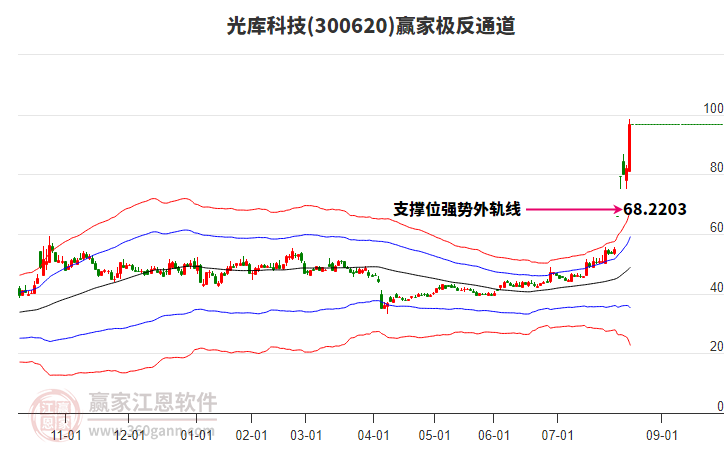Click the x-axis date 03-01
The image size is (726, 450).
tap(306, 435)
